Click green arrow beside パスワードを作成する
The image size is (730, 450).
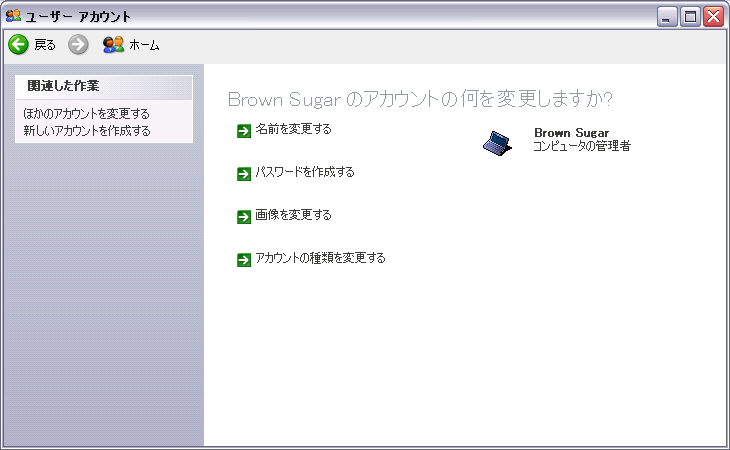click(x=244, y=174)
